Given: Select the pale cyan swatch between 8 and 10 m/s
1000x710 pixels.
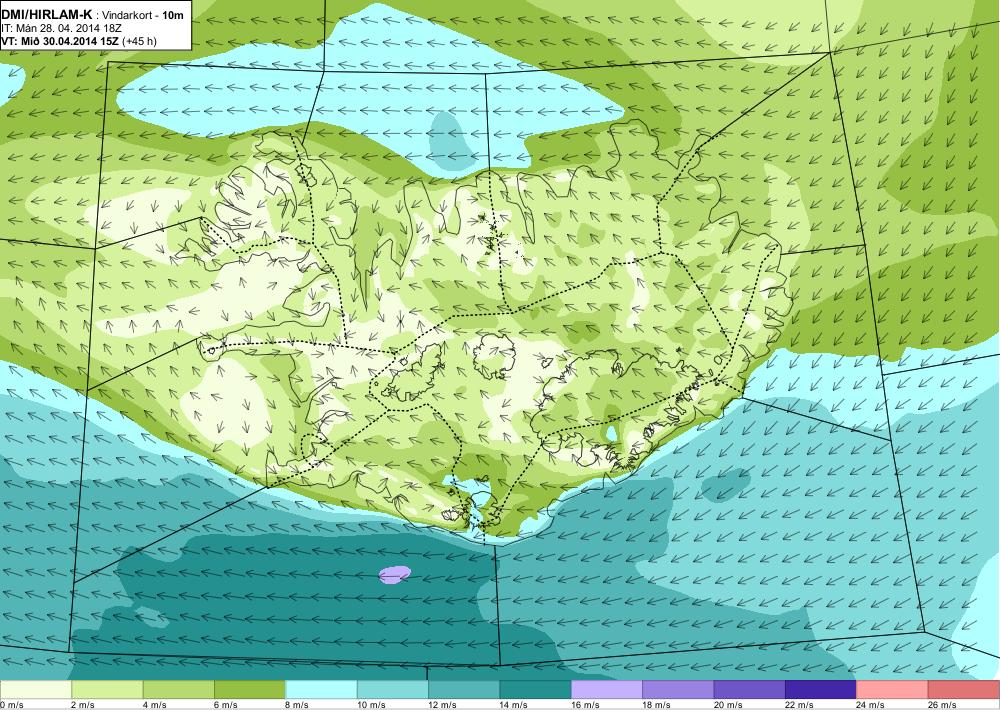Looking at the screenshot, I should point(321,690).
